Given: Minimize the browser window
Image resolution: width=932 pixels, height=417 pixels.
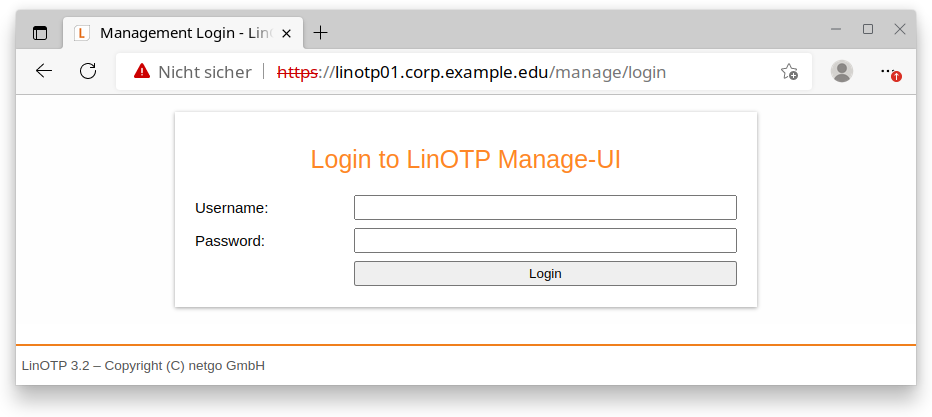Looking at the screenshot, I should (835, 30).
